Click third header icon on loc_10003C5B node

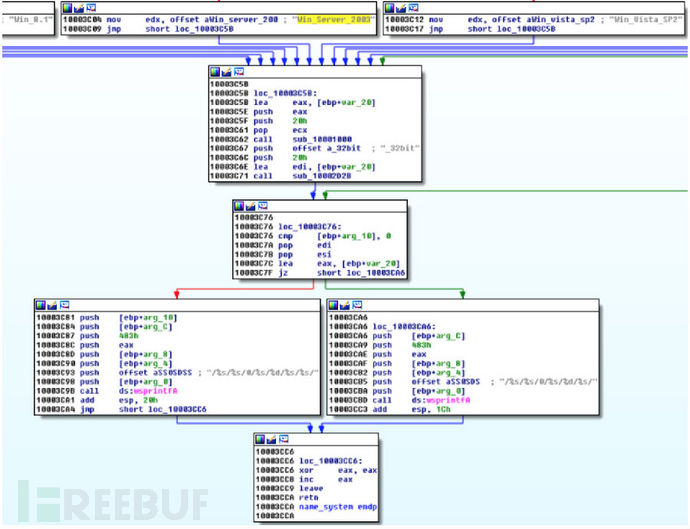(240, 74)
